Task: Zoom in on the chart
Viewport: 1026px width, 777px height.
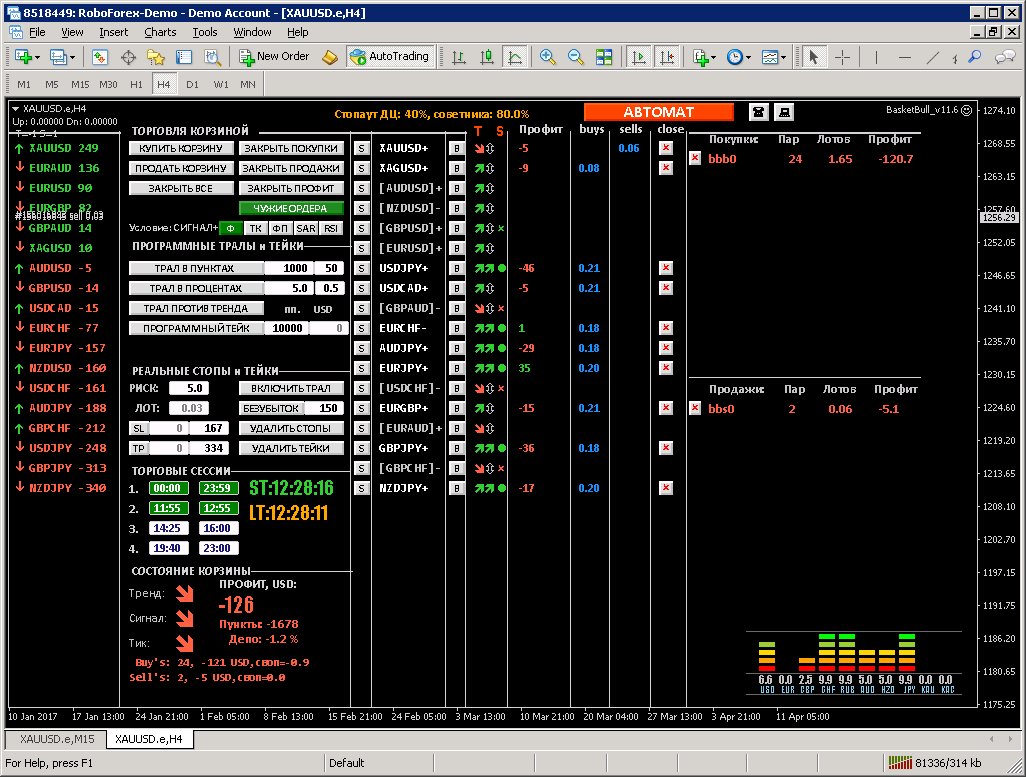Action: pyautogui.click(x=548, y=57)
